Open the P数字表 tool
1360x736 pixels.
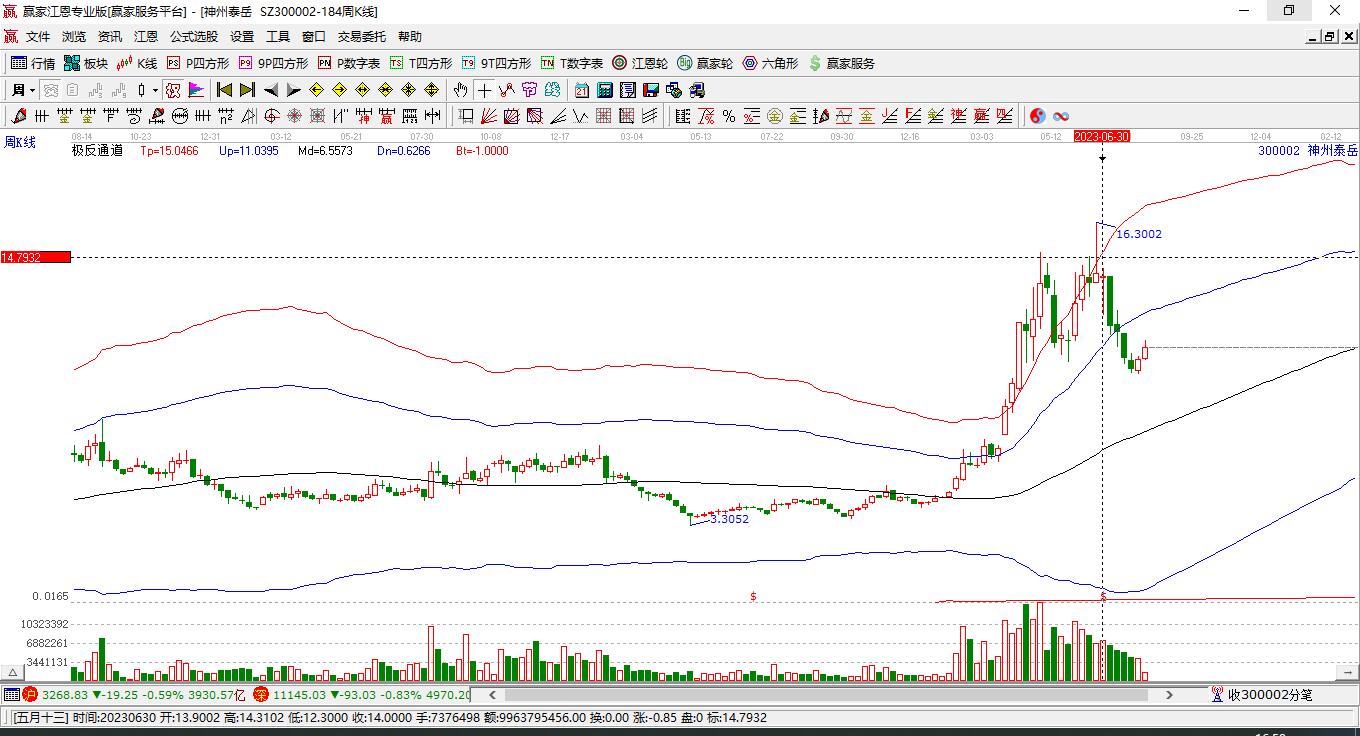(x=348, y=63)
